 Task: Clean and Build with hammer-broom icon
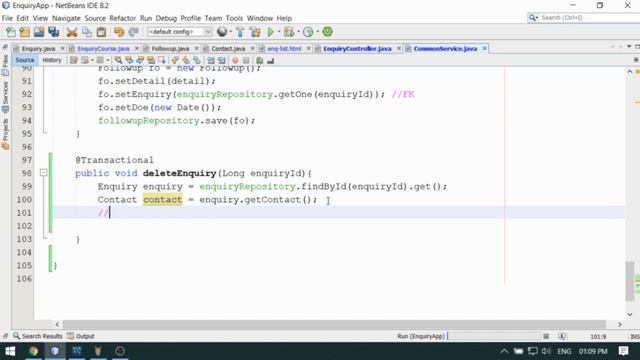(x=255, y=32)
